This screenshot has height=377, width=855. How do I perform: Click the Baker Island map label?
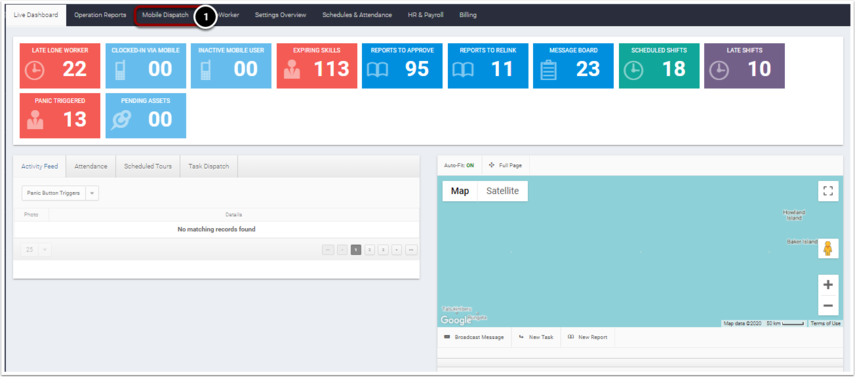802,242
